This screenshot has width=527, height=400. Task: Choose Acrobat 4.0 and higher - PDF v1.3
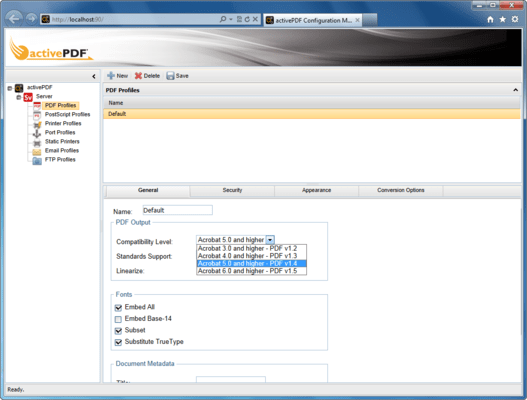[x=251, y=256]
